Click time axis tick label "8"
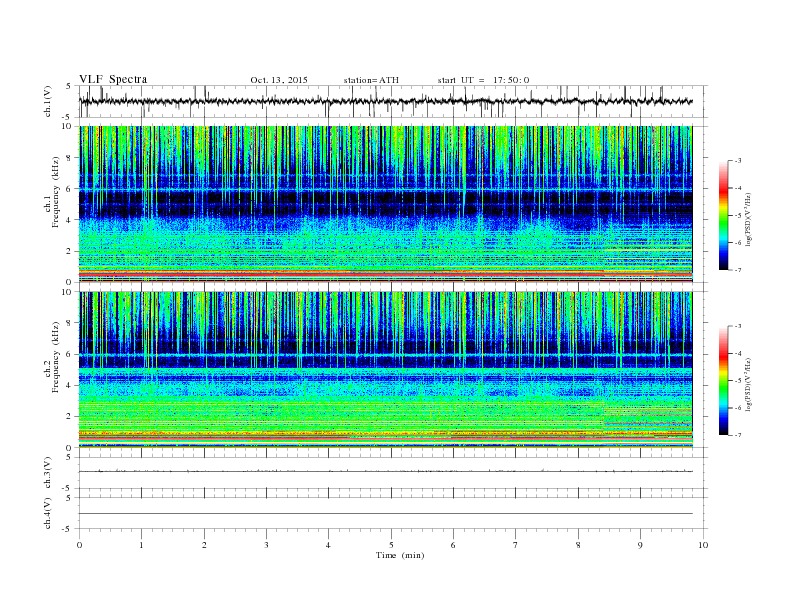 [578, 545]
